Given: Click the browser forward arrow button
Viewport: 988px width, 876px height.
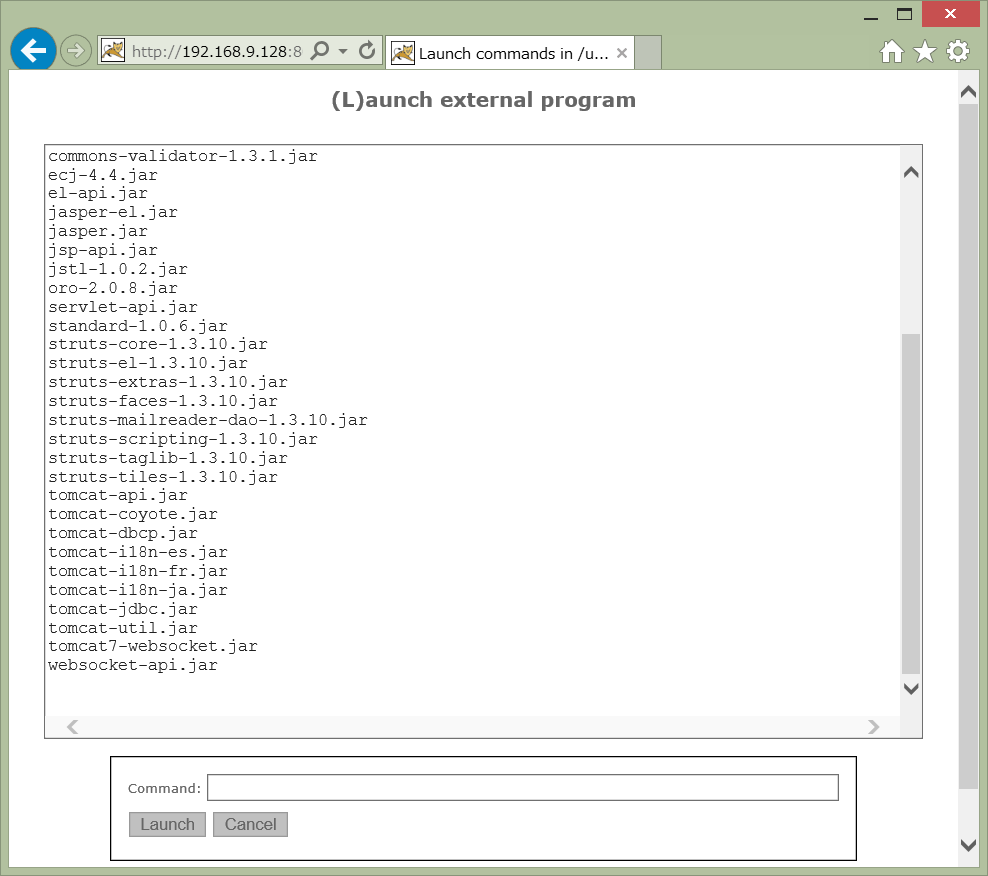Looking at the screenshot, I should 76,50.
